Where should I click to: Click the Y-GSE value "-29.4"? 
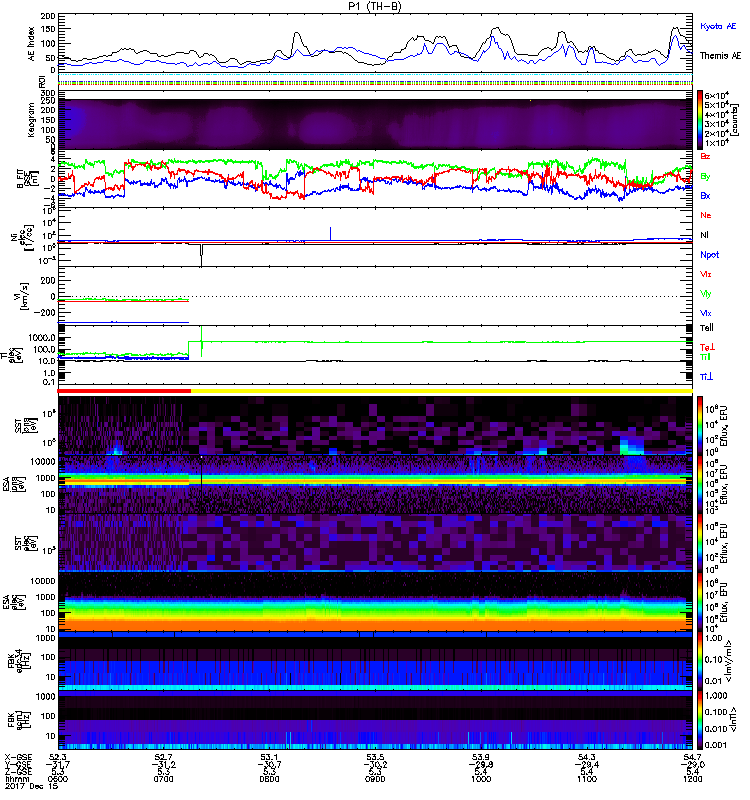pyautogui.click(x=587, y=765)
